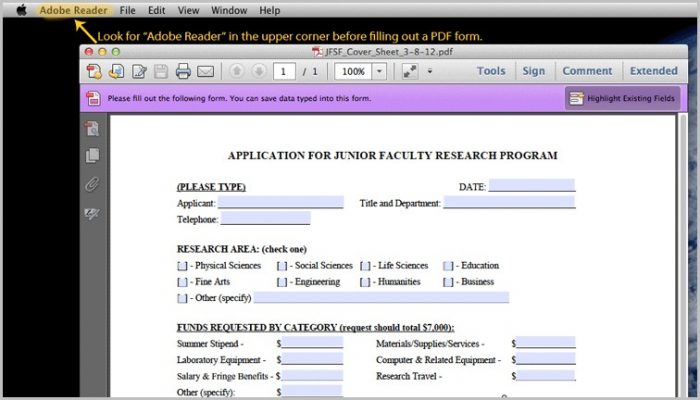Check the Social Sciences box
The width and height of the screenshot is (700, 400).
tap(282, 266)
